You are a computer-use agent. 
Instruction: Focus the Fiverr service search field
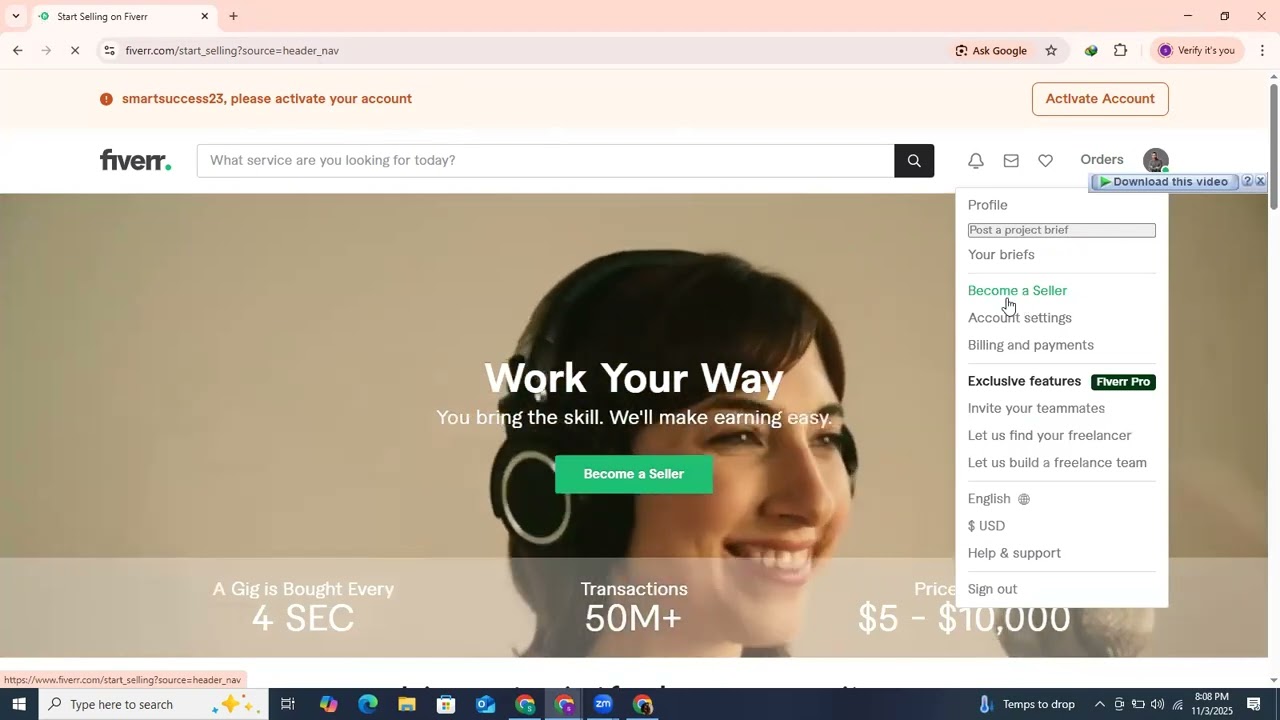545,160
